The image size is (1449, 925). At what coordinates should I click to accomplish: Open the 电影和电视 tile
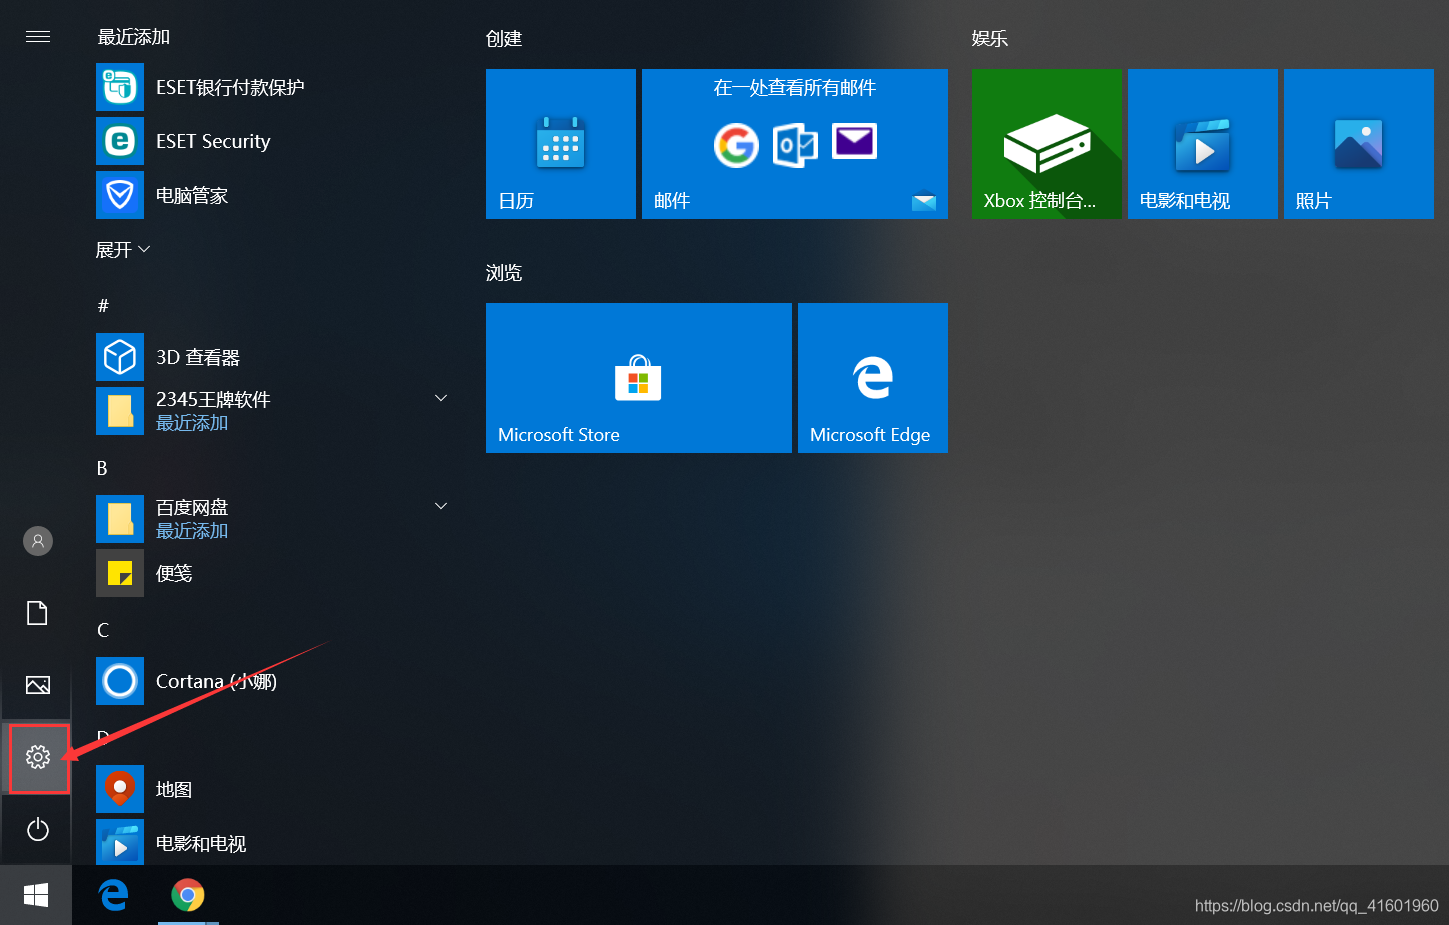coord(1203,144)
